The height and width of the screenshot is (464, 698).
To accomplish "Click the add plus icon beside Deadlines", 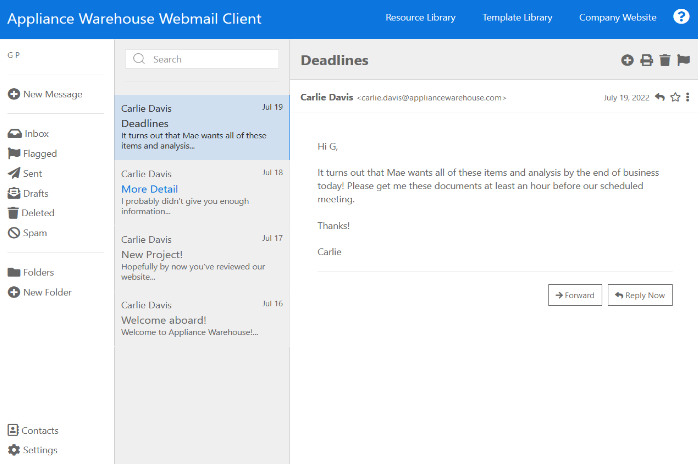I will point(627,60).
